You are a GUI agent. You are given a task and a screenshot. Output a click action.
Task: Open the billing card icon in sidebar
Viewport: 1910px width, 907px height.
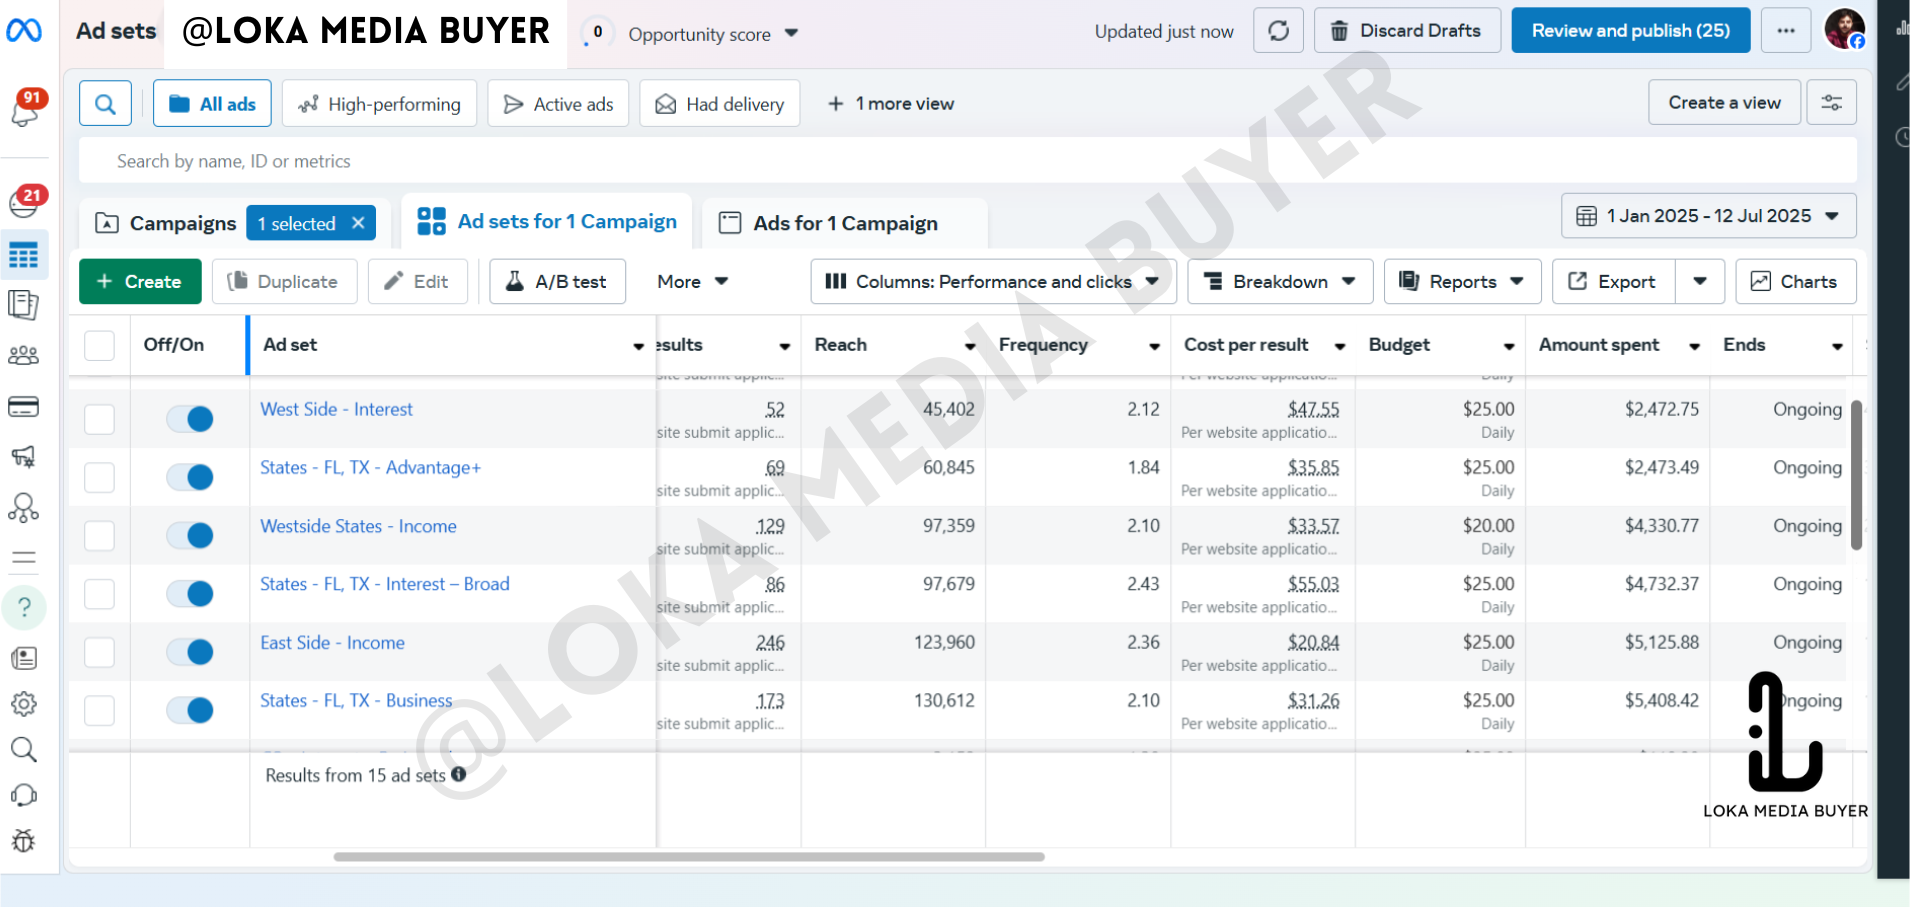pos(24,406)
